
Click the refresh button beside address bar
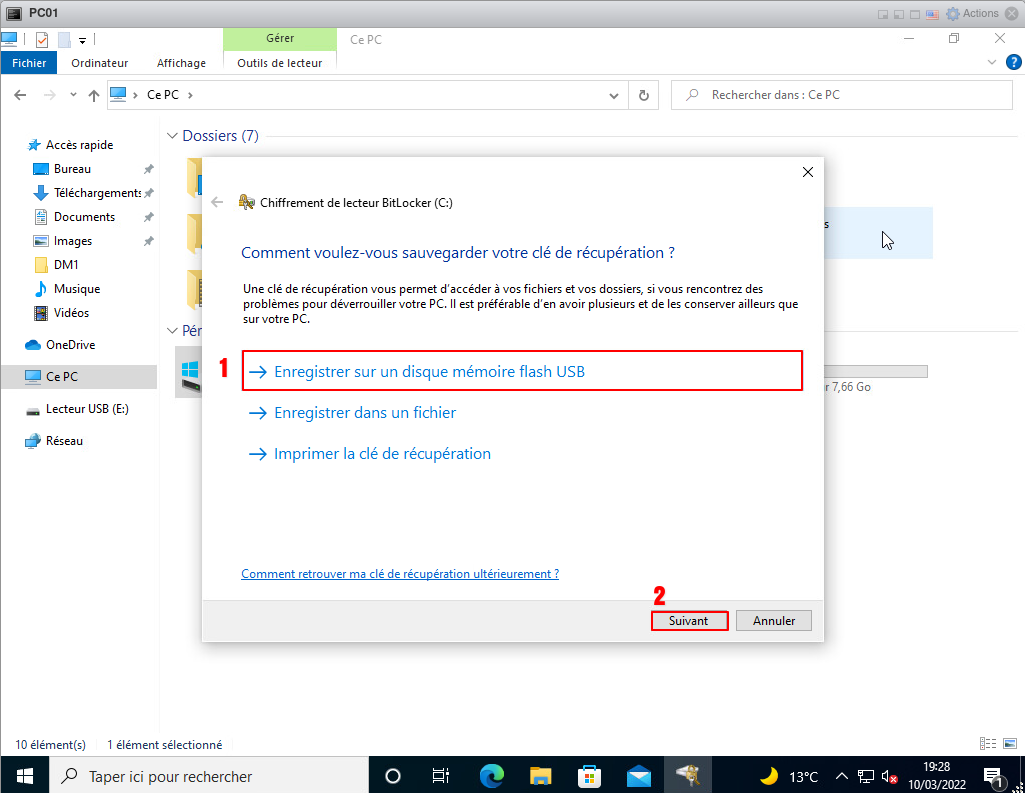coord(643,95)
